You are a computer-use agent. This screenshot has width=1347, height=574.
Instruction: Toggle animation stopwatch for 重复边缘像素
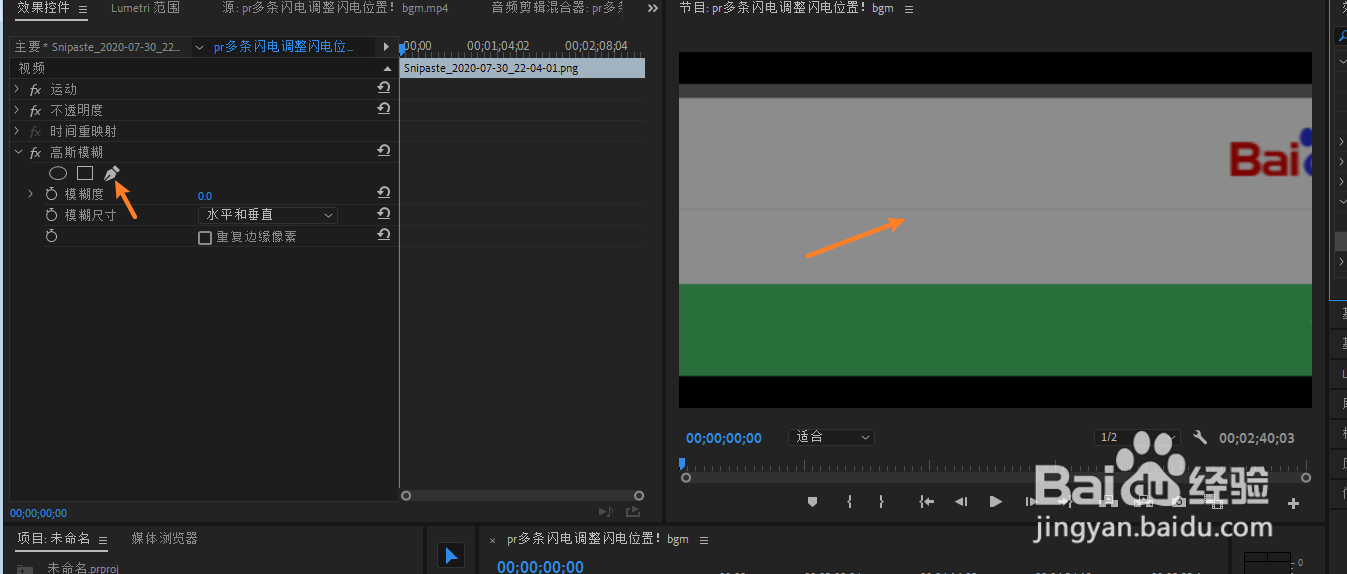click(x=52, y=236)
